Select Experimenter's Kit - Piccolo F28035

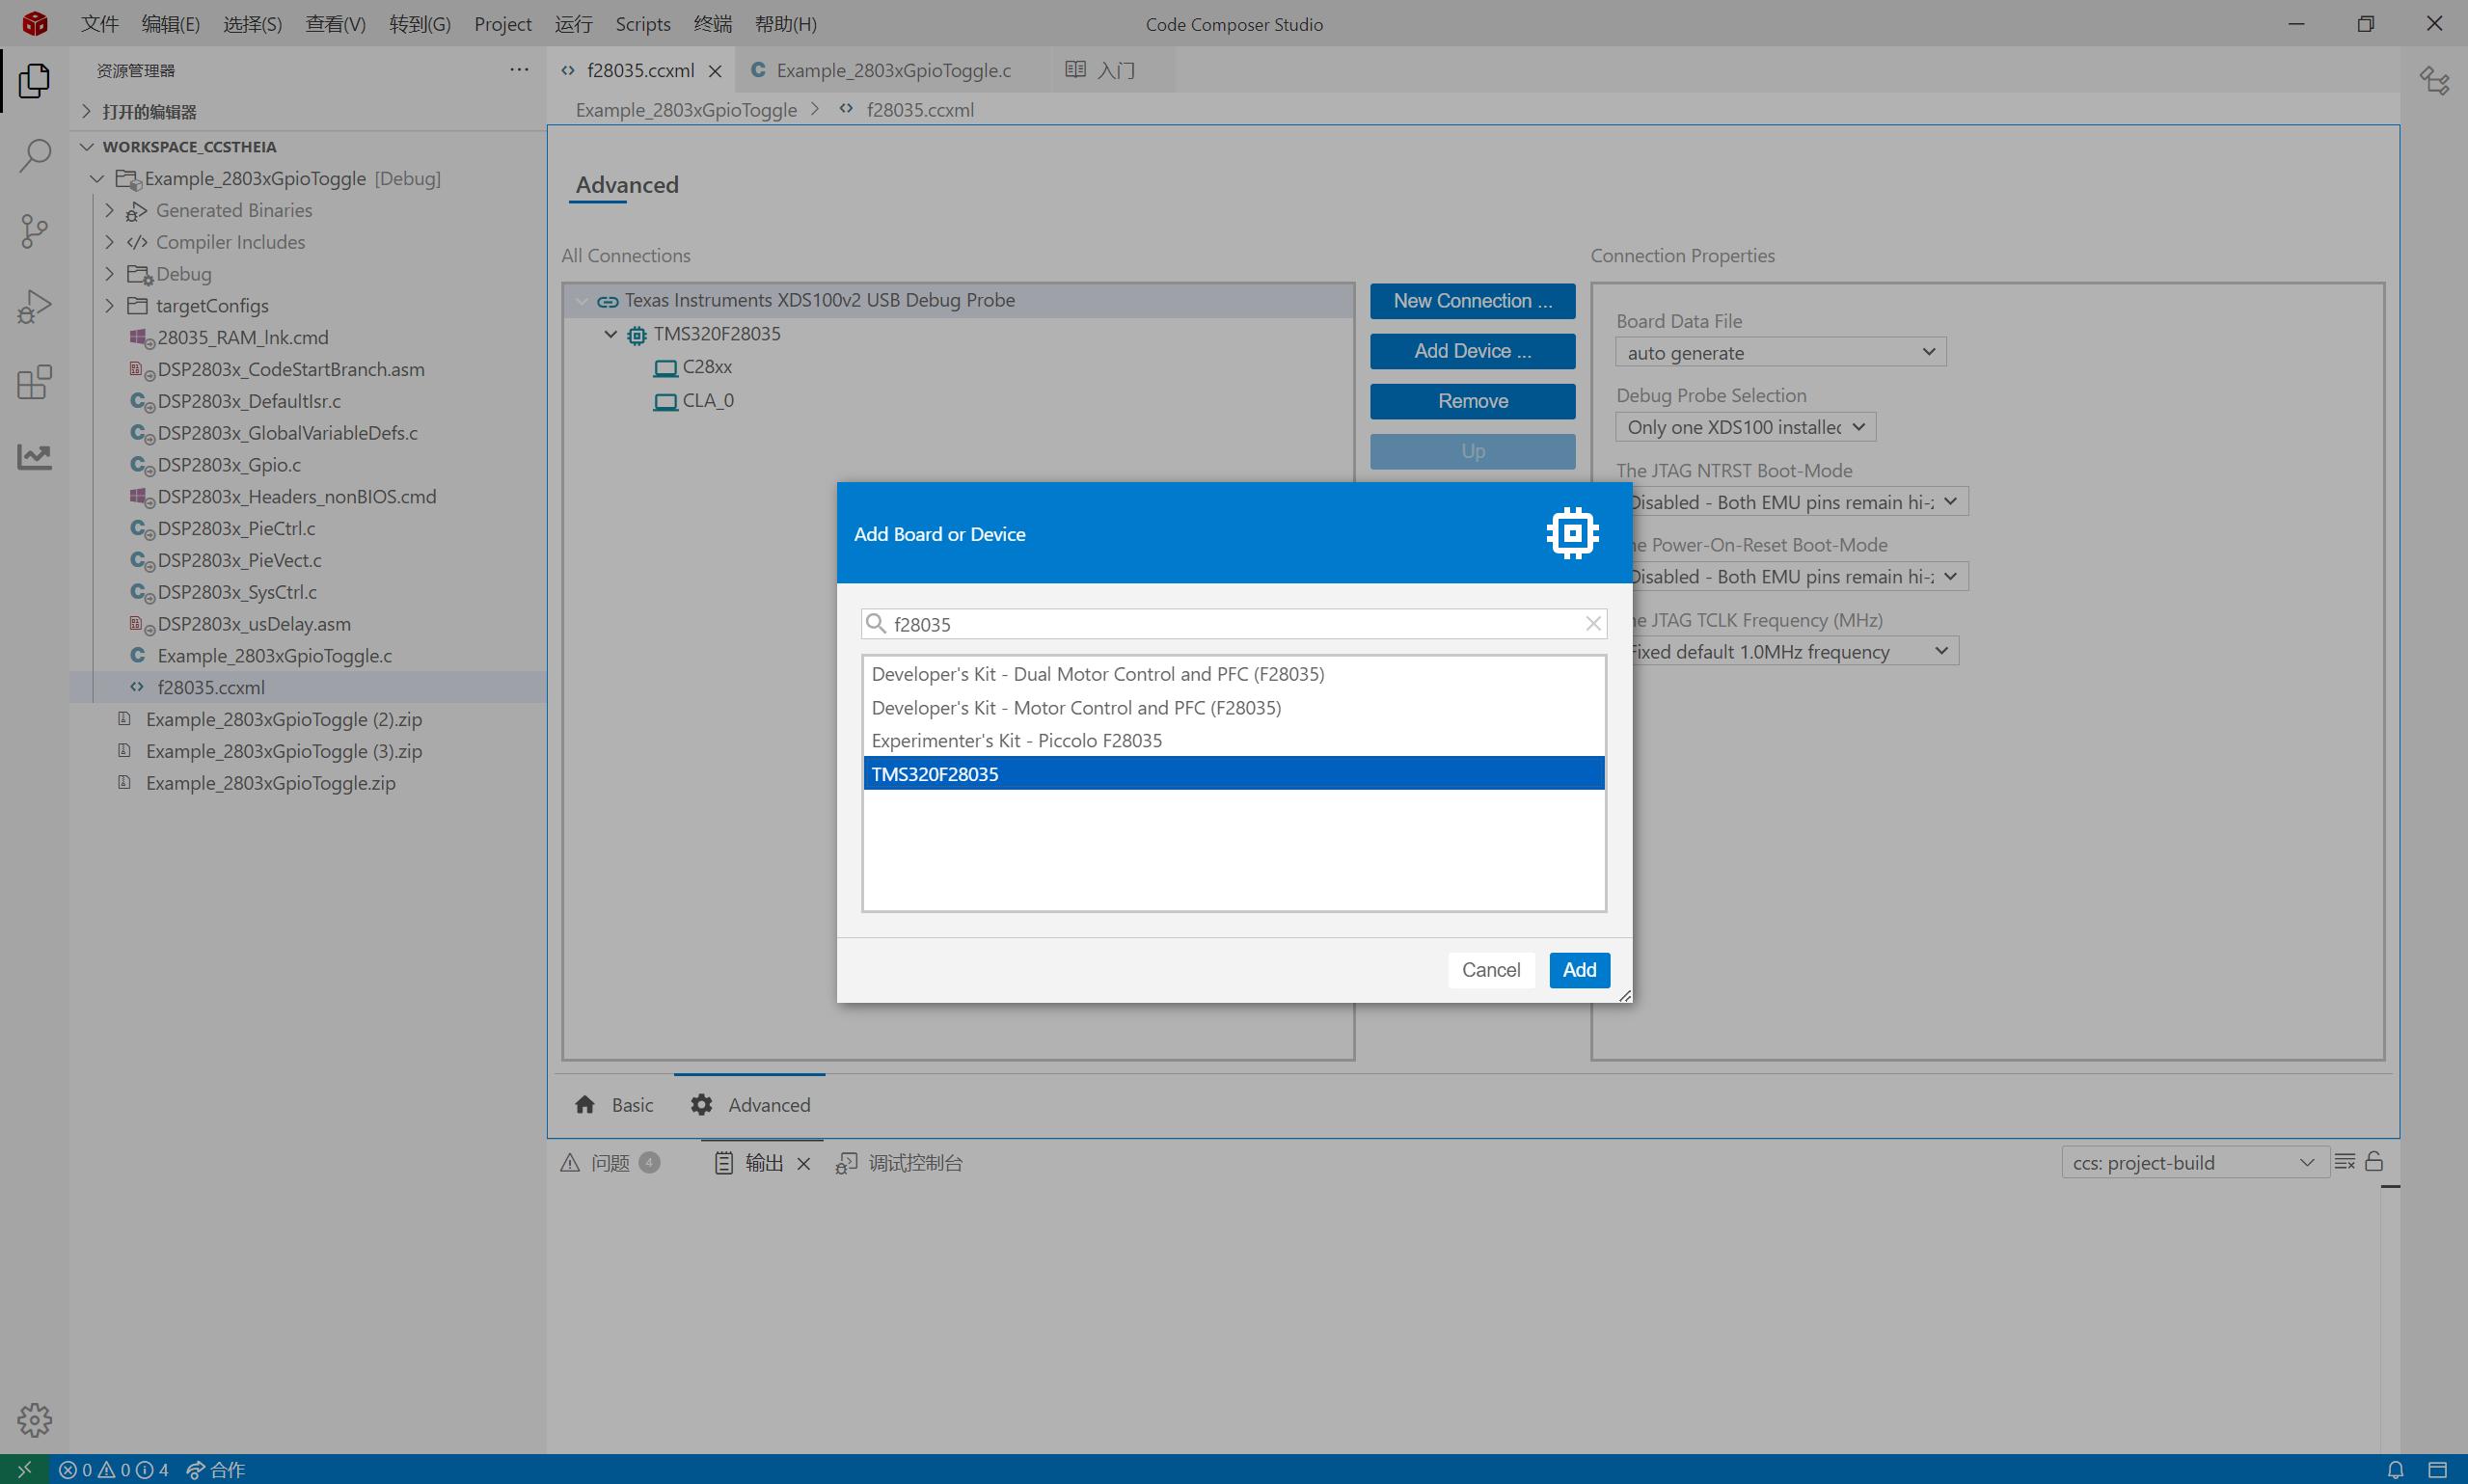(x=1016, y=740)
